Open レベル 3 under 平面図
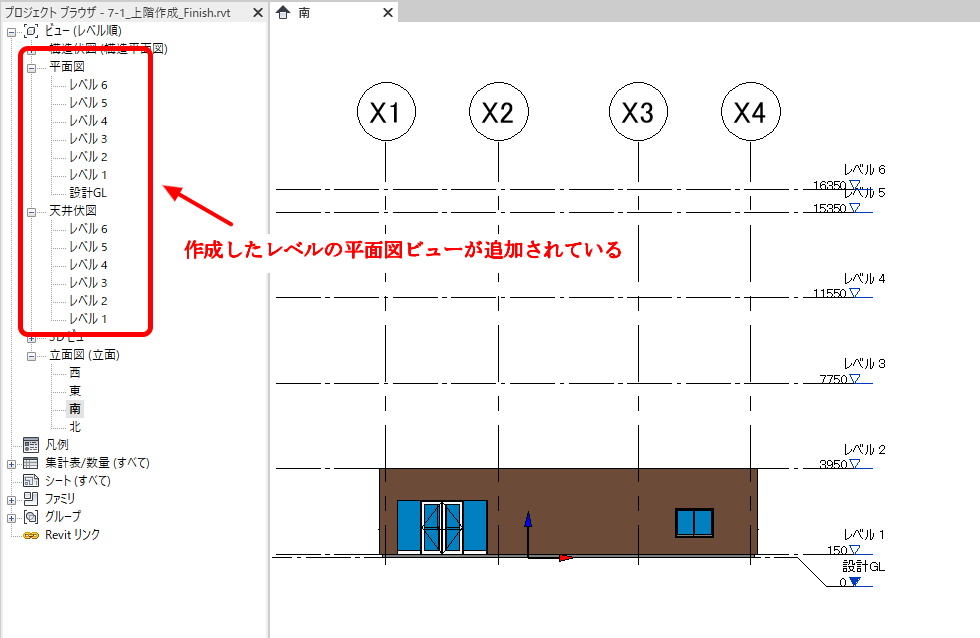The height and width of the screenshot is (638, 980). [x=88, y=139]
